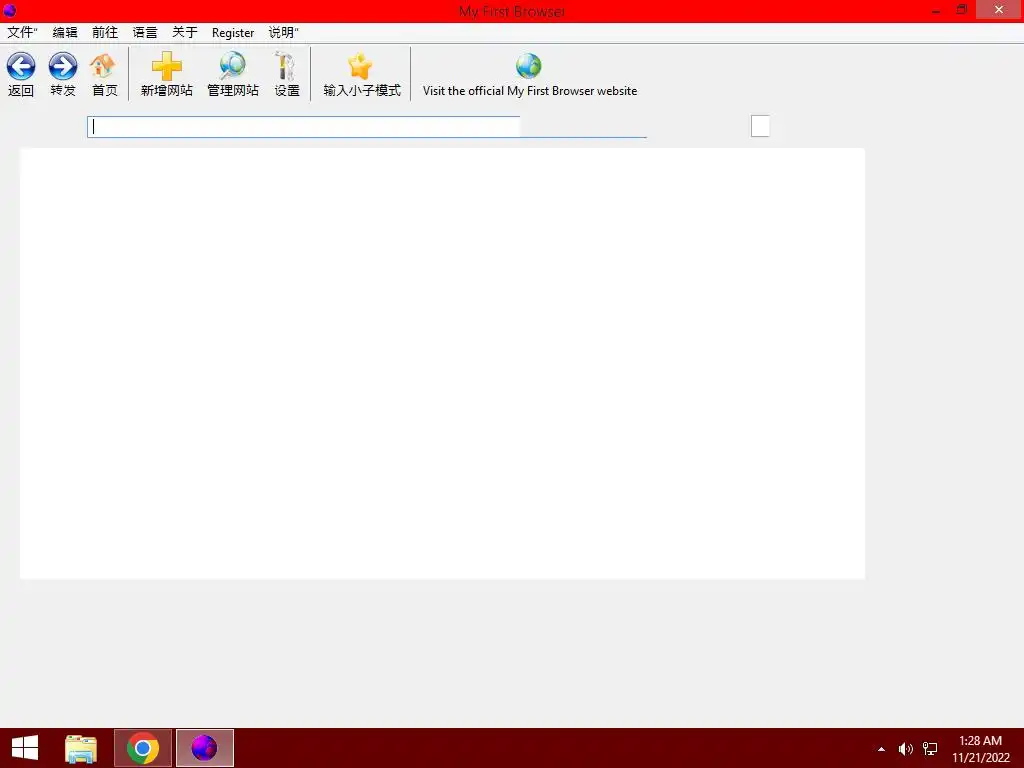Open the 编辑 menu
Image resolution: width=1024 pixels, height=768 pixels.
pos(65,33)
